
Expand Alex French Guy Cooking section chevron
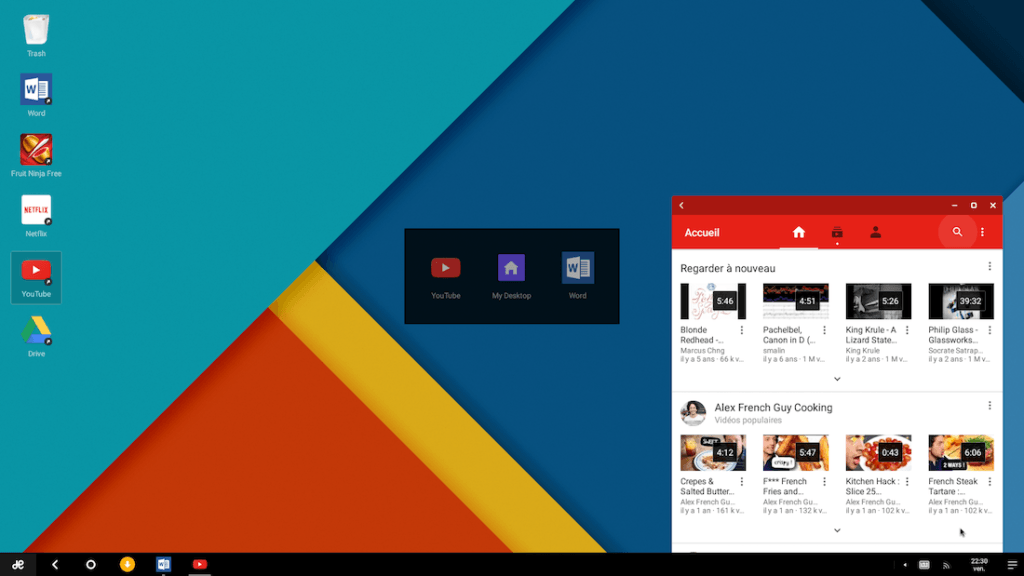(x=837, y=530)
